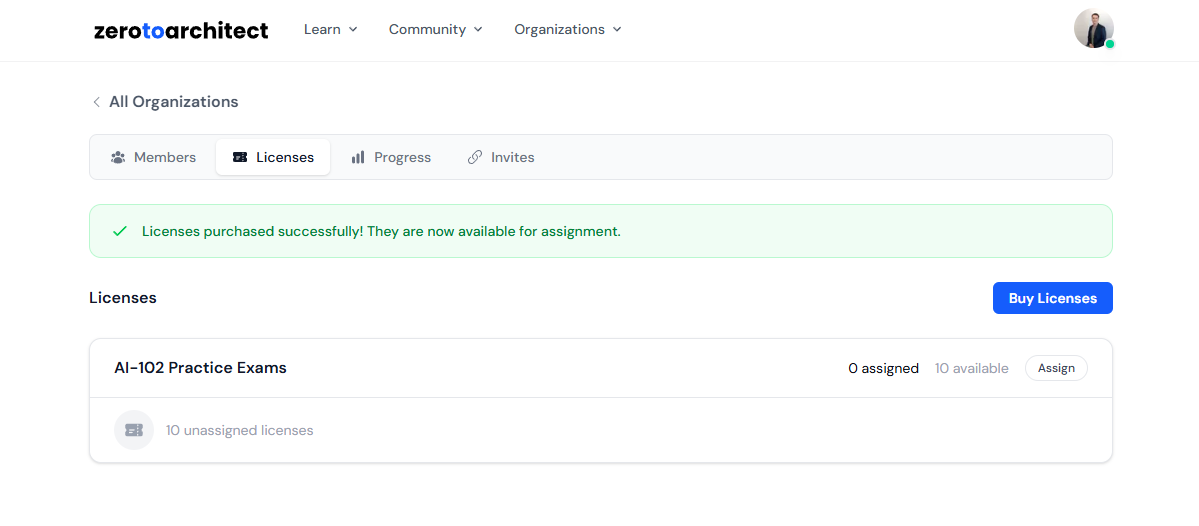Click the zerotoarchitect logo
This screenshot has width=1199, height=526.
click(x=181, y=30)
